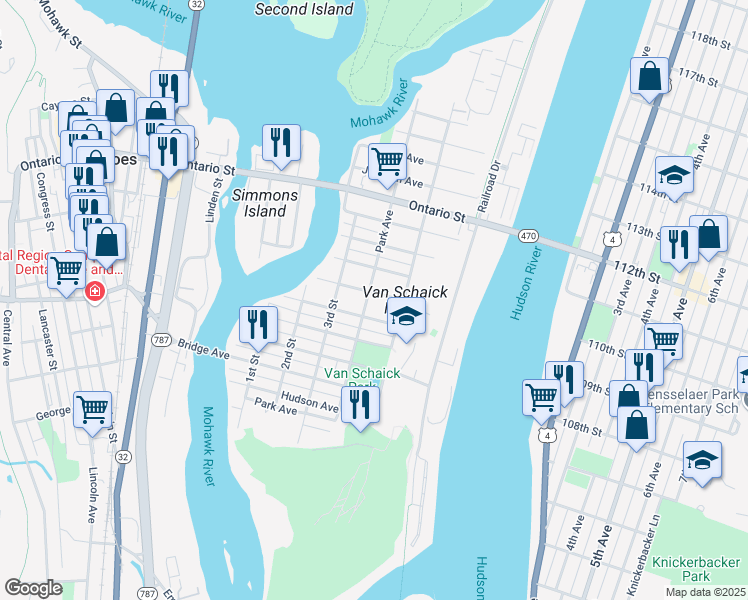Click the restaurant marker near 1st St
The image size is (748, 600).
(259, 327)
